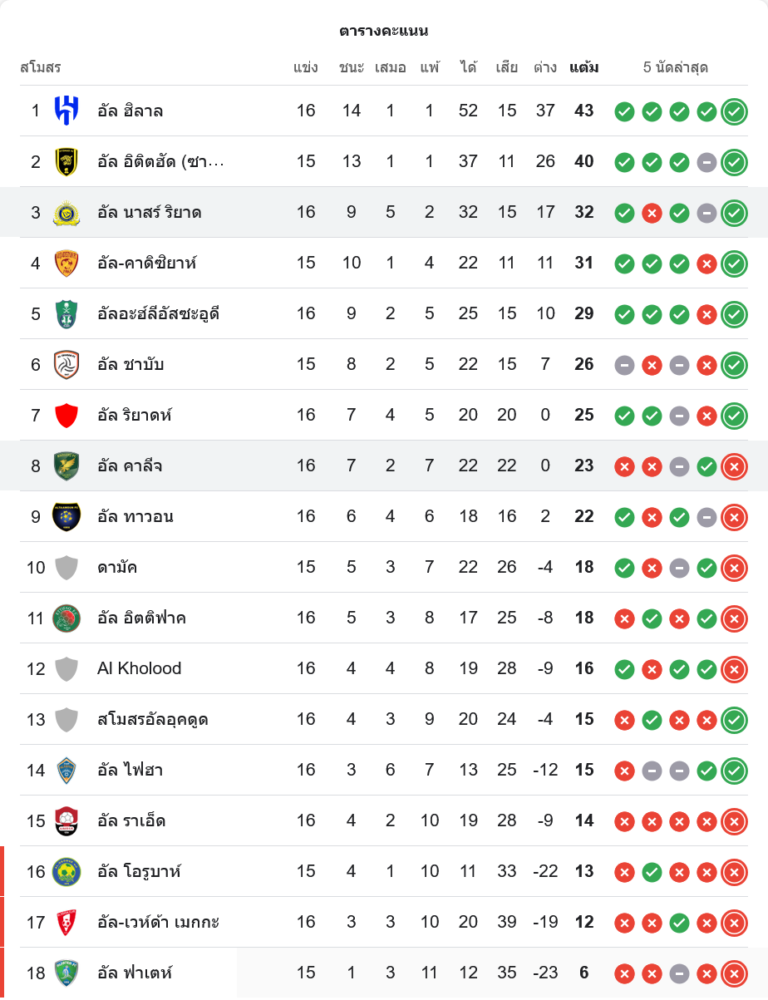The height and width of the screenshot is (1000, 768).
Task: Click the Al Ettifaq round crest
Action: click(66, 618)
